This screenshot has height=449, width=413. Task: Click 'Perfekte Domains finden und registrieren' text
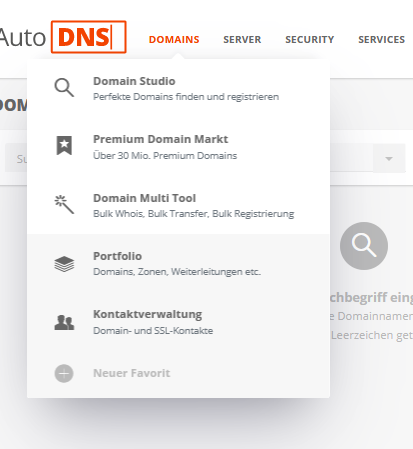[x=186, y=97]
